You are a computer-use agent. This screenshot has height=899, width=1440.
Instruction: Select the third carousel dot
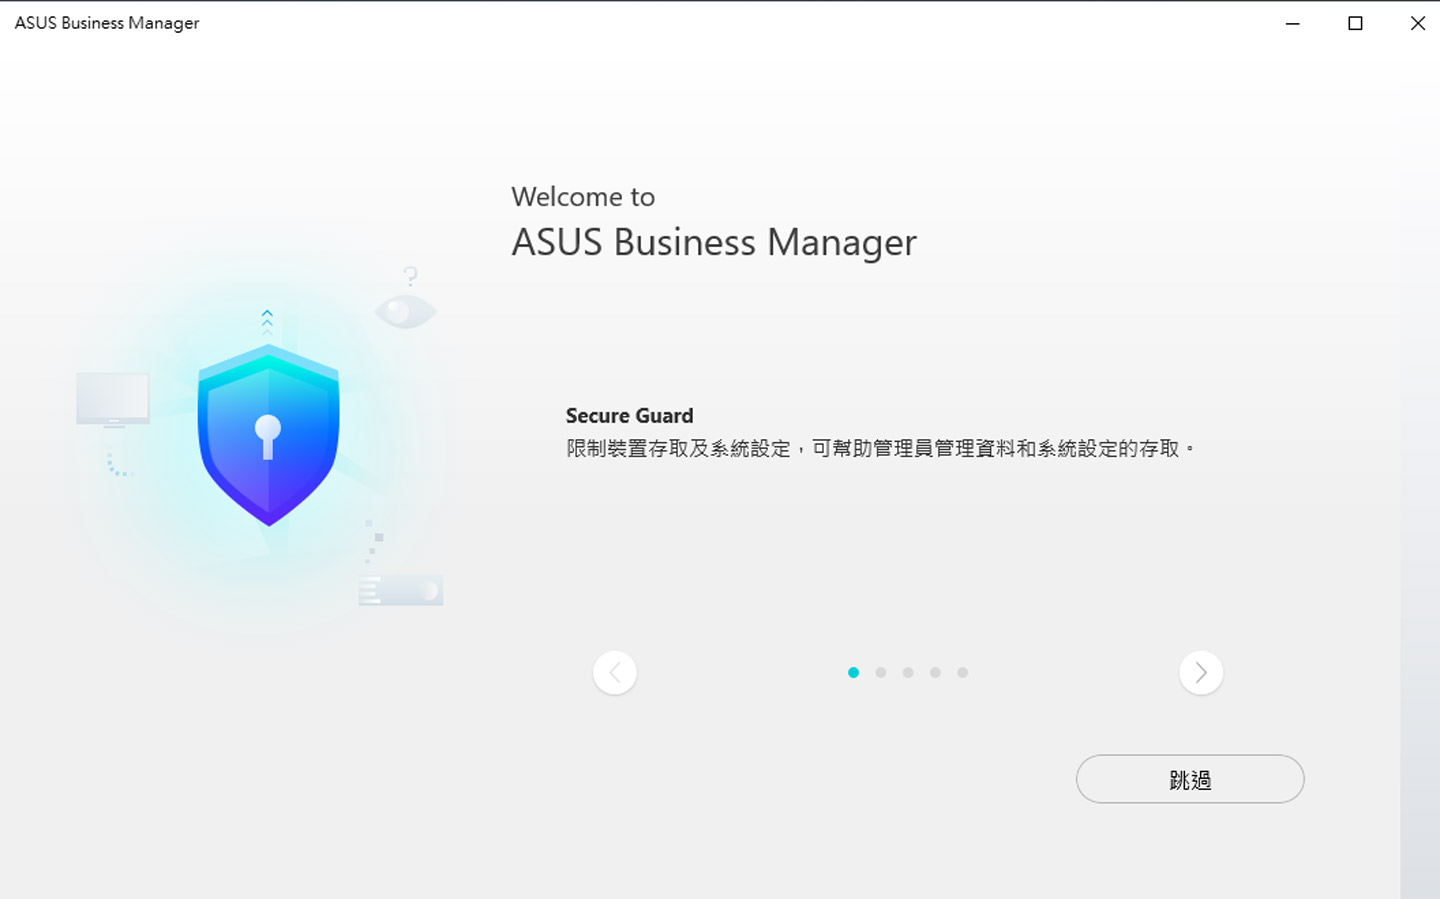click(907, 672)
